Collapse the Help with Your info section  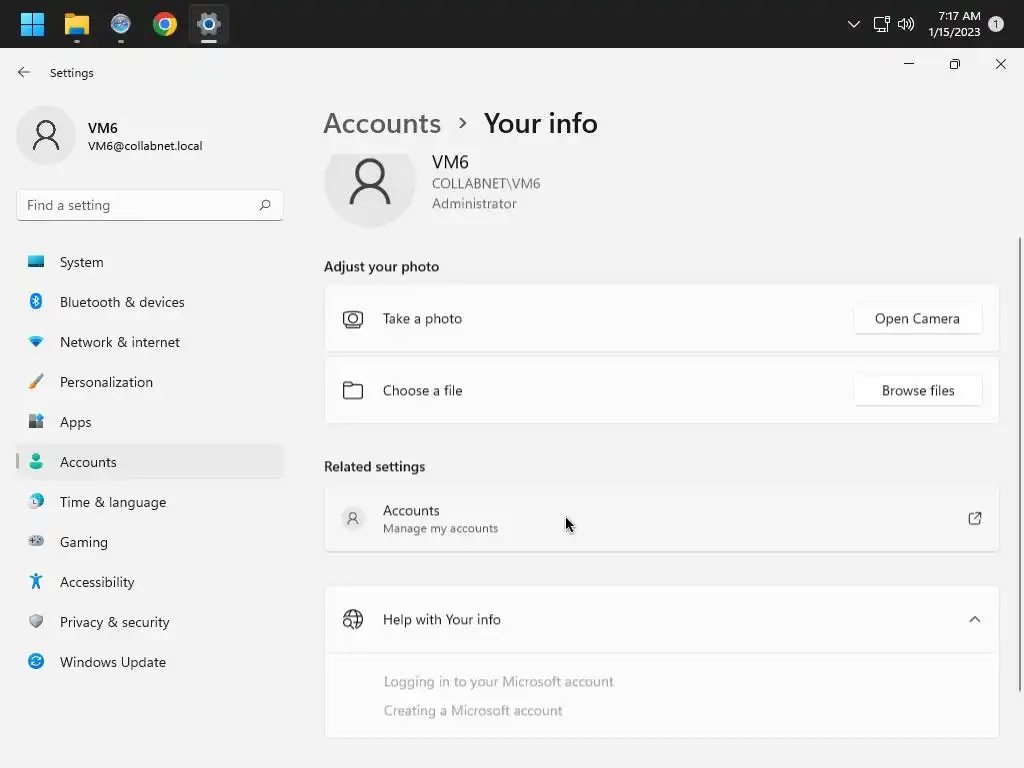[x=974, y=619]
